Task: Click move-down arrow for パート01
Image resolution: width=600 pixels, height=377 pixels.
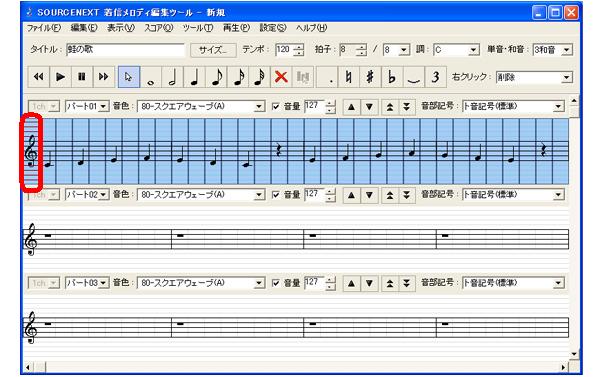Action: [x=369, y=107]
